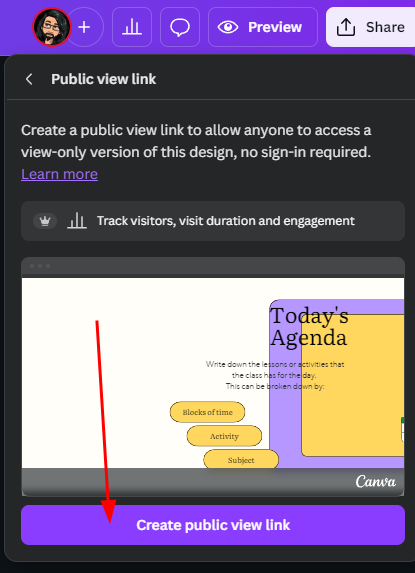The image size is (415, 573).
Task: Open comments via the speech bubble icon
Action: pos(180,27)
